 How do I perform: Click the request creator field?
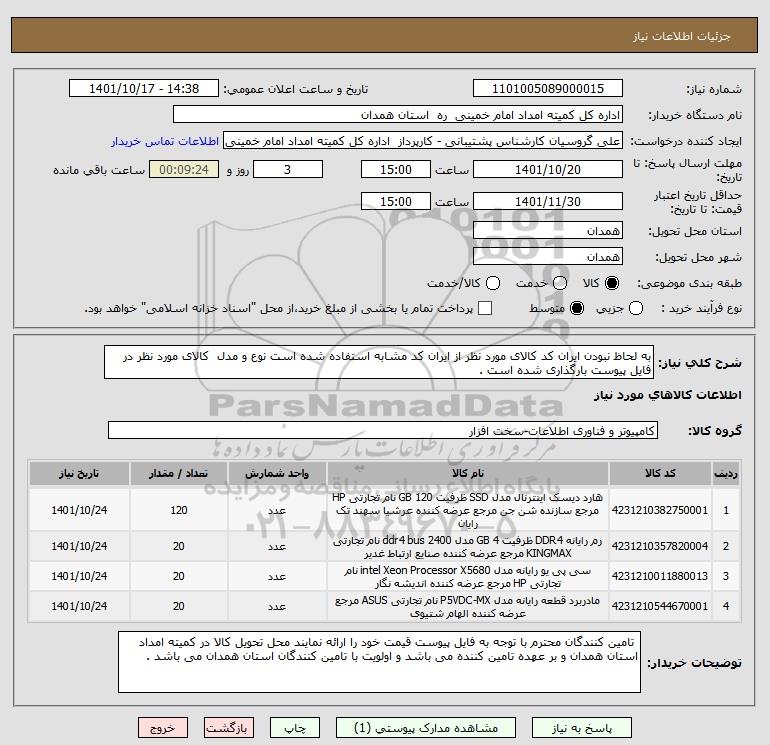[423, 141]
